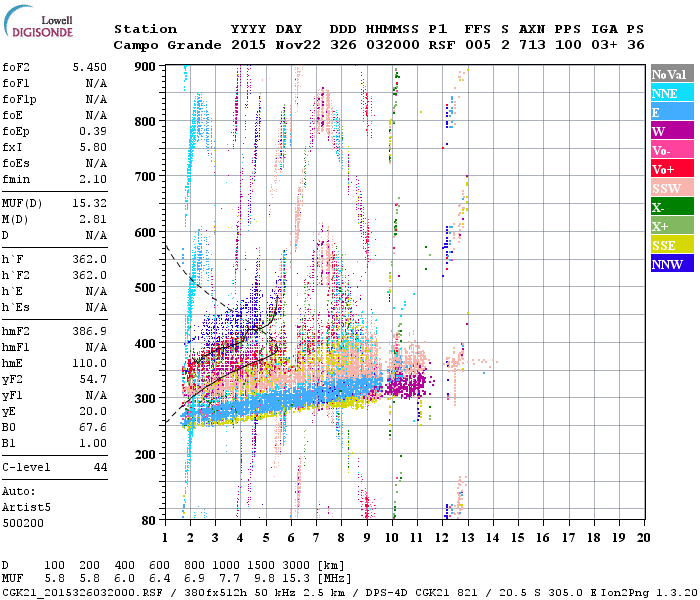Image resolution: width=700 pixels, height=600 pixels.
Task: Click the AXN value 713
Action: [532, 45]
